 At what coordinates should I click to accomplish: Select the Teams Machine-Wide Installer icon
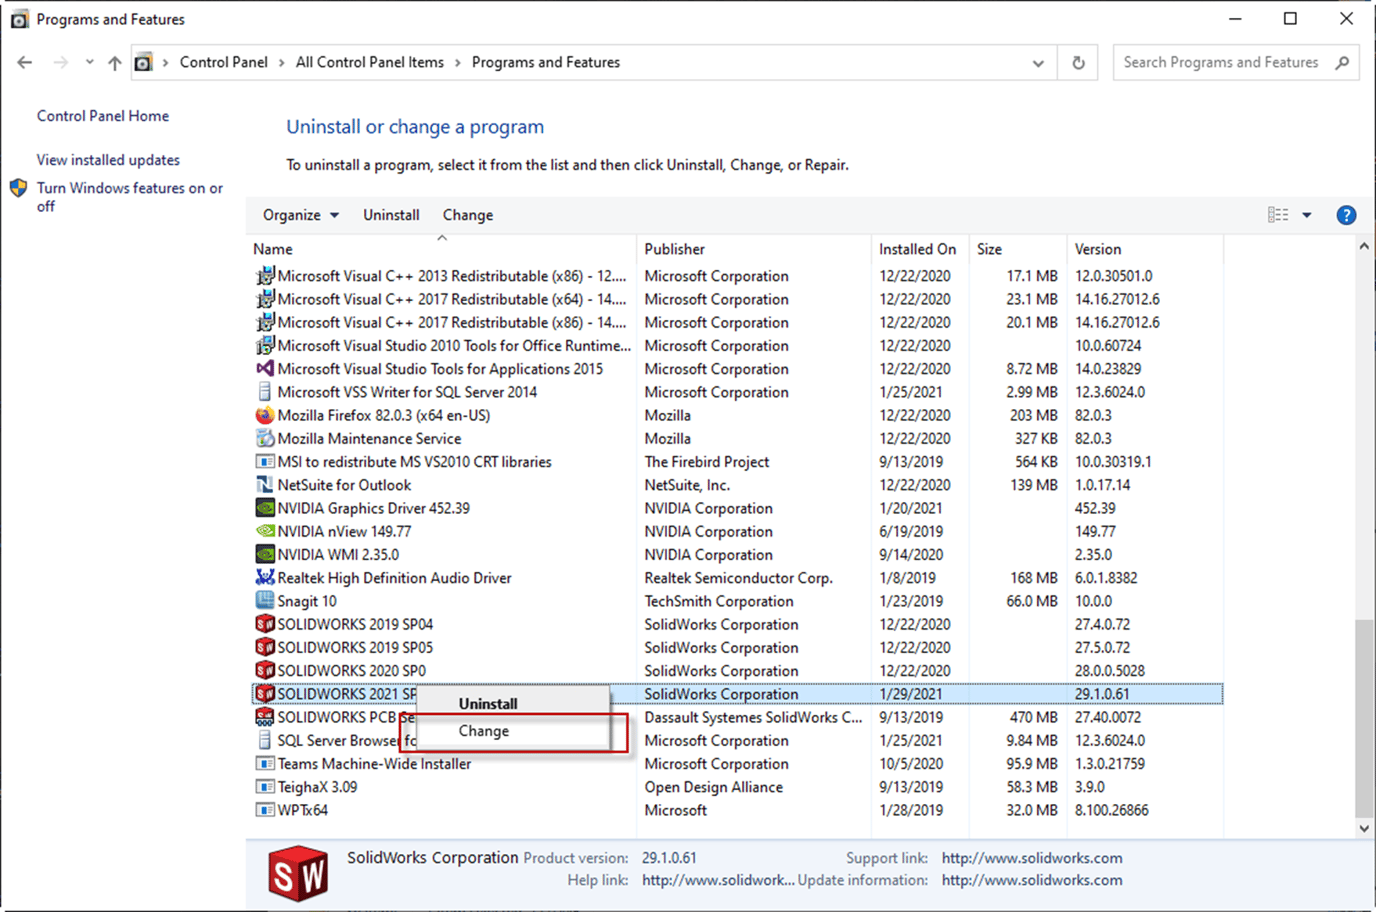pos(265,763)
